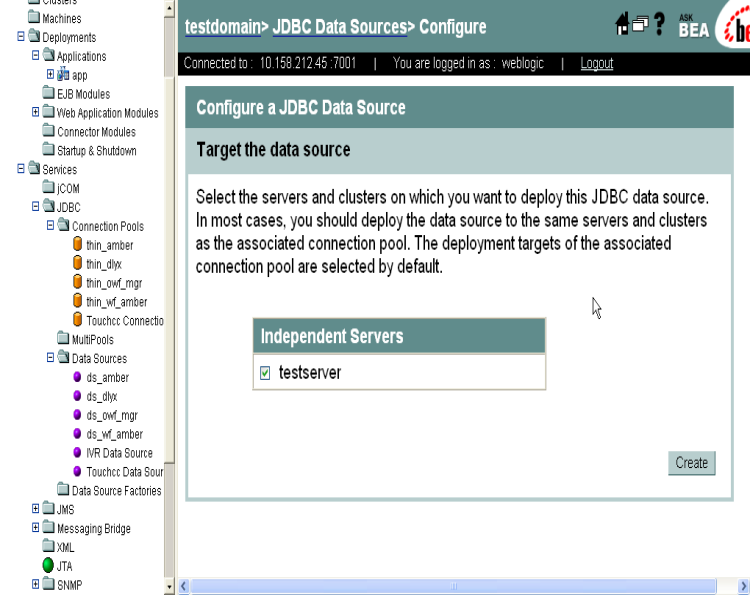Image resolution: width=750 pixels, height=595 pixels.
Task: Click the testserver label text
Action: point(309,373)
